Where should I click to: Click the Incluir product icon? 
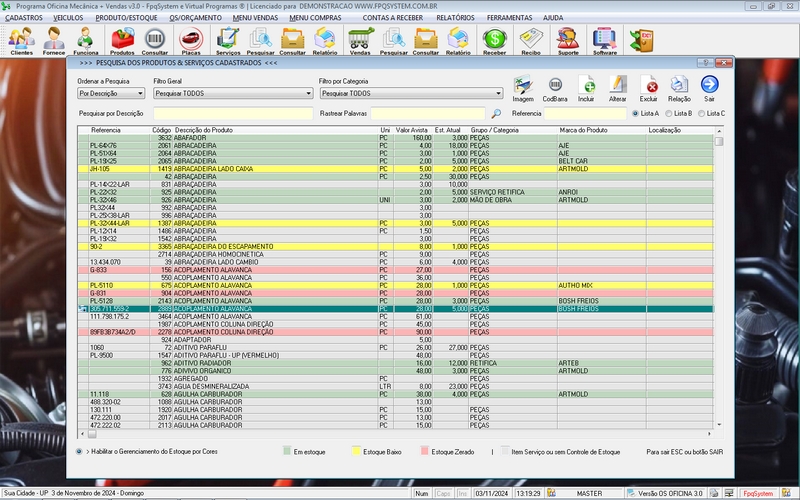pos(586,87)
